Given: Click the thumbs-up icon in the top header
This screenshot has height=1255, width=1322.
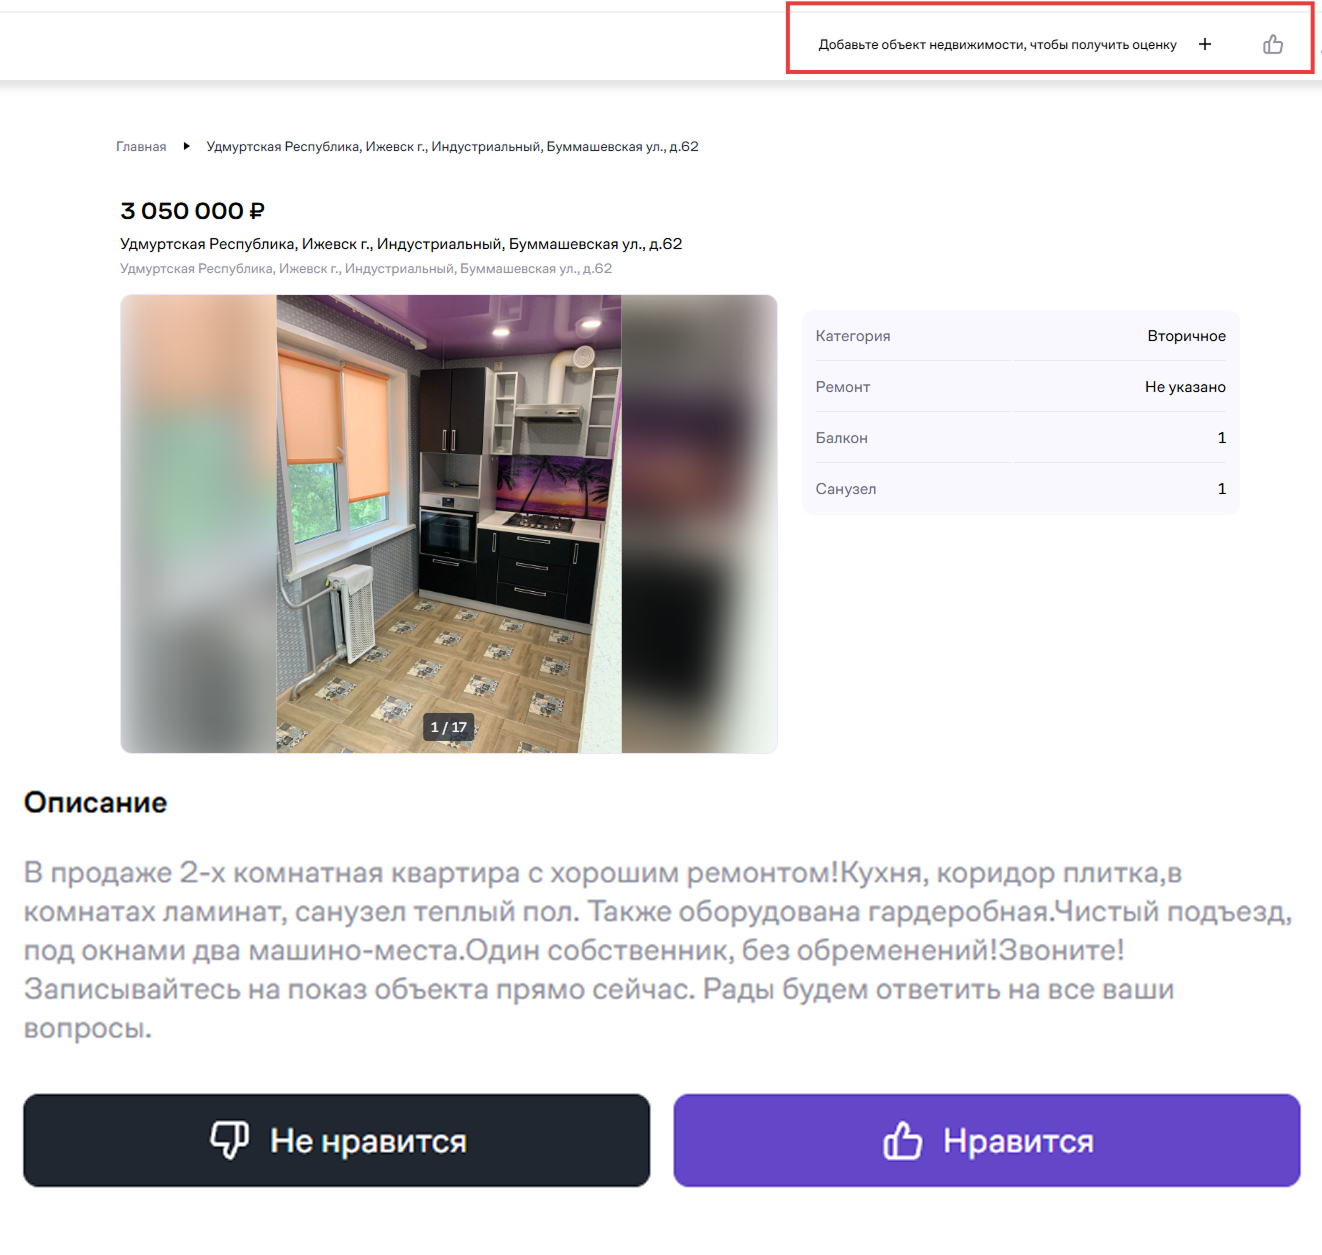Looking at the screenshot, I should [1272, 44].
